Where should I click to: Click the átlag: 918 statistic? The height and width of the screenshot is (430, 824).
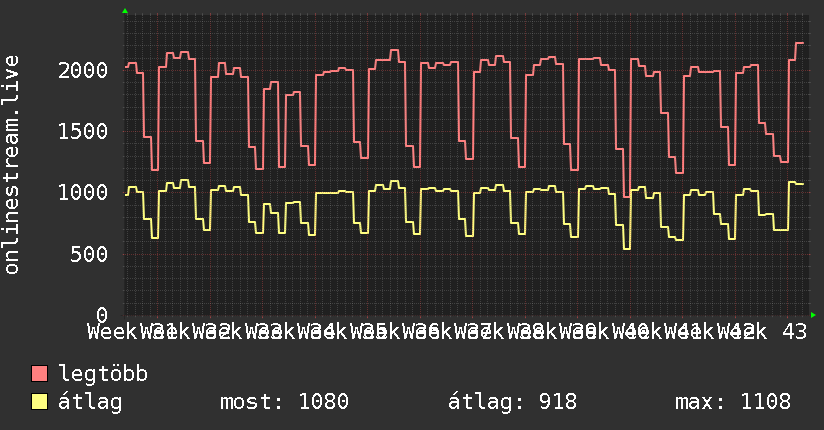click(512, 402)
